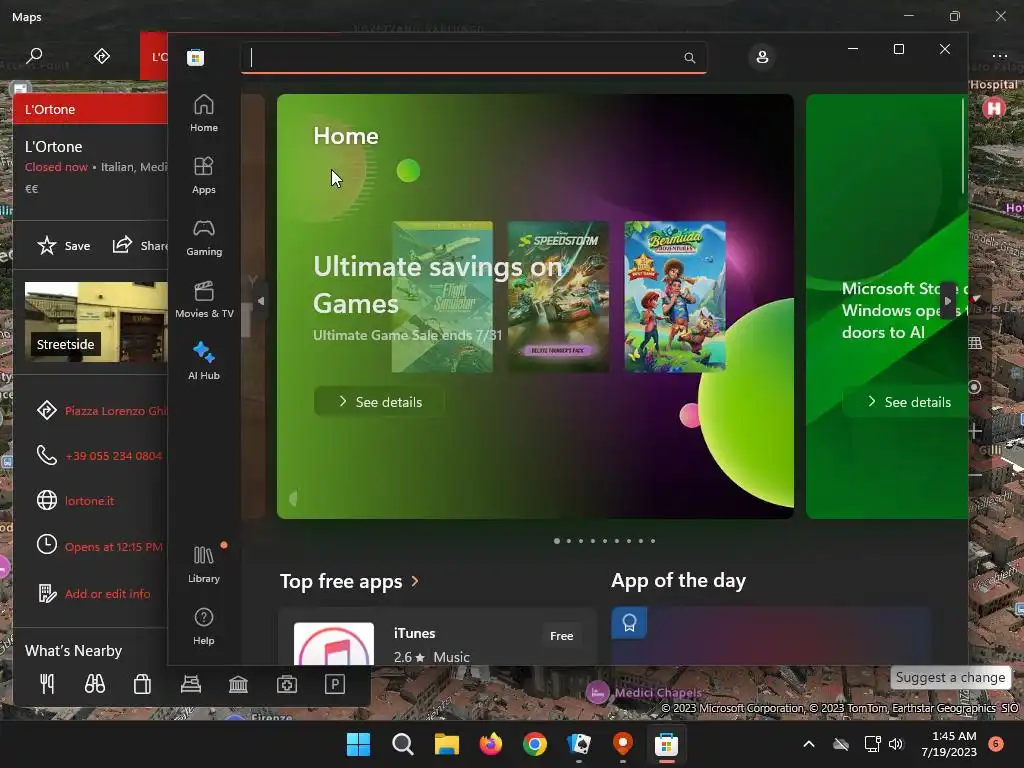Click the Microsoft Store logo icon
Screen dimensions: 1024x768
195,57
